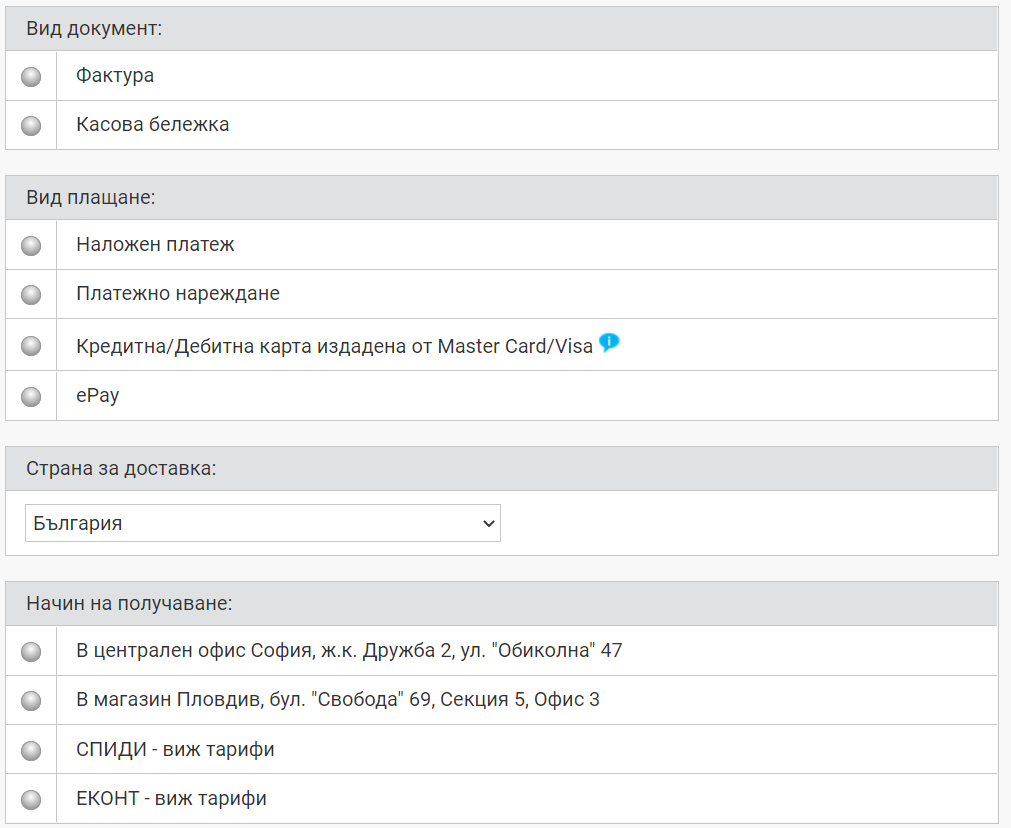Click the Фактура label text
The width and height of the screenshot is (1011, 828).
115,75
